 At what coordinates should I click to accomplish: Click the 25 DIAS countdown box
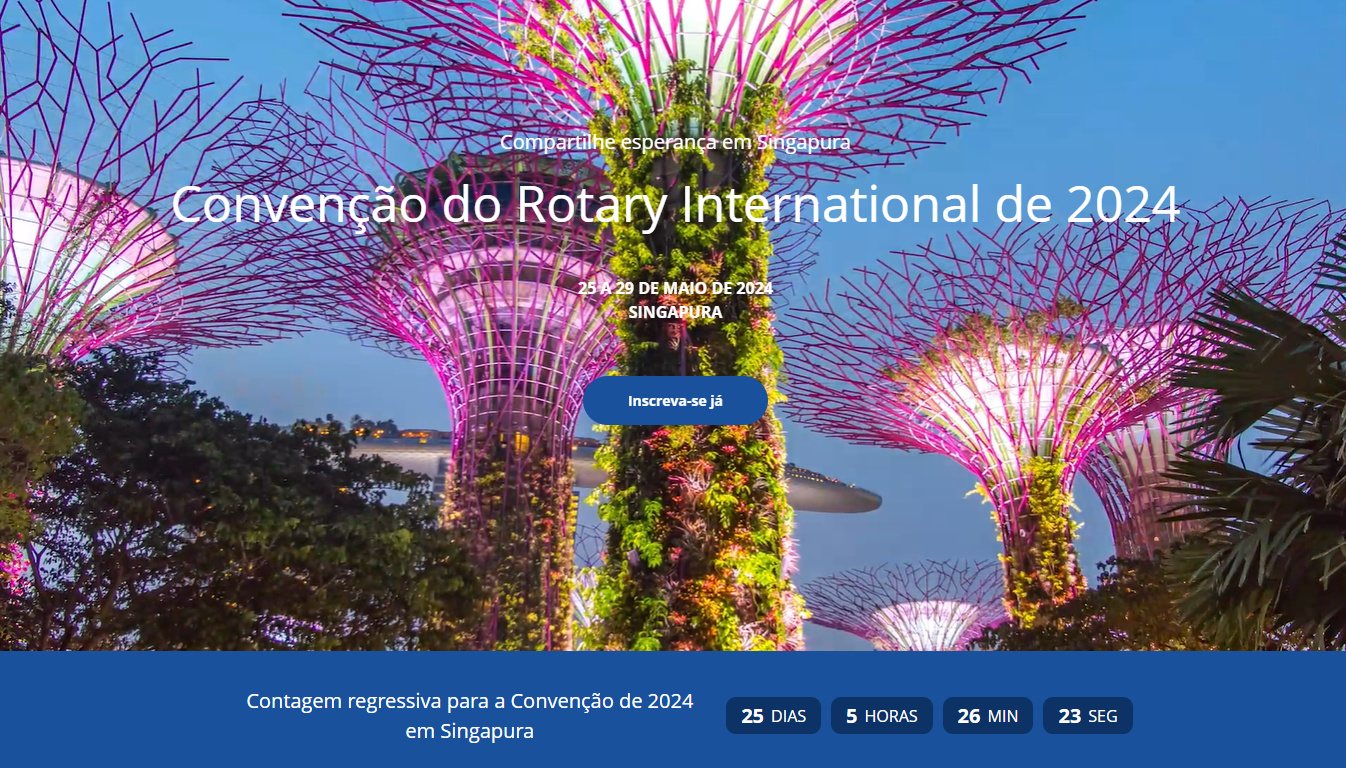773,715
